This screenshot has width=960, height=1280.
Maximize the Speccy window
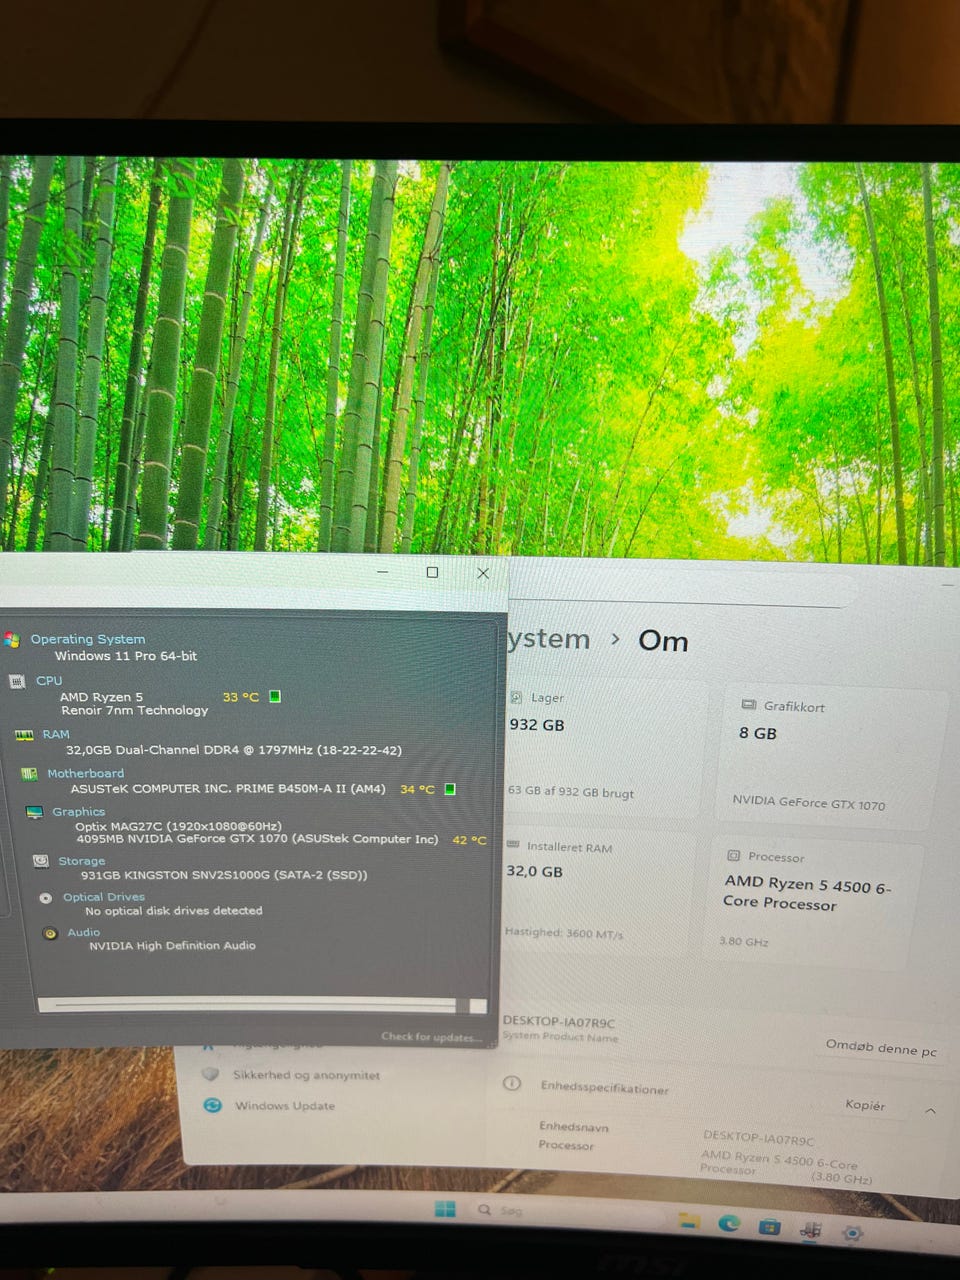point(432,572)
